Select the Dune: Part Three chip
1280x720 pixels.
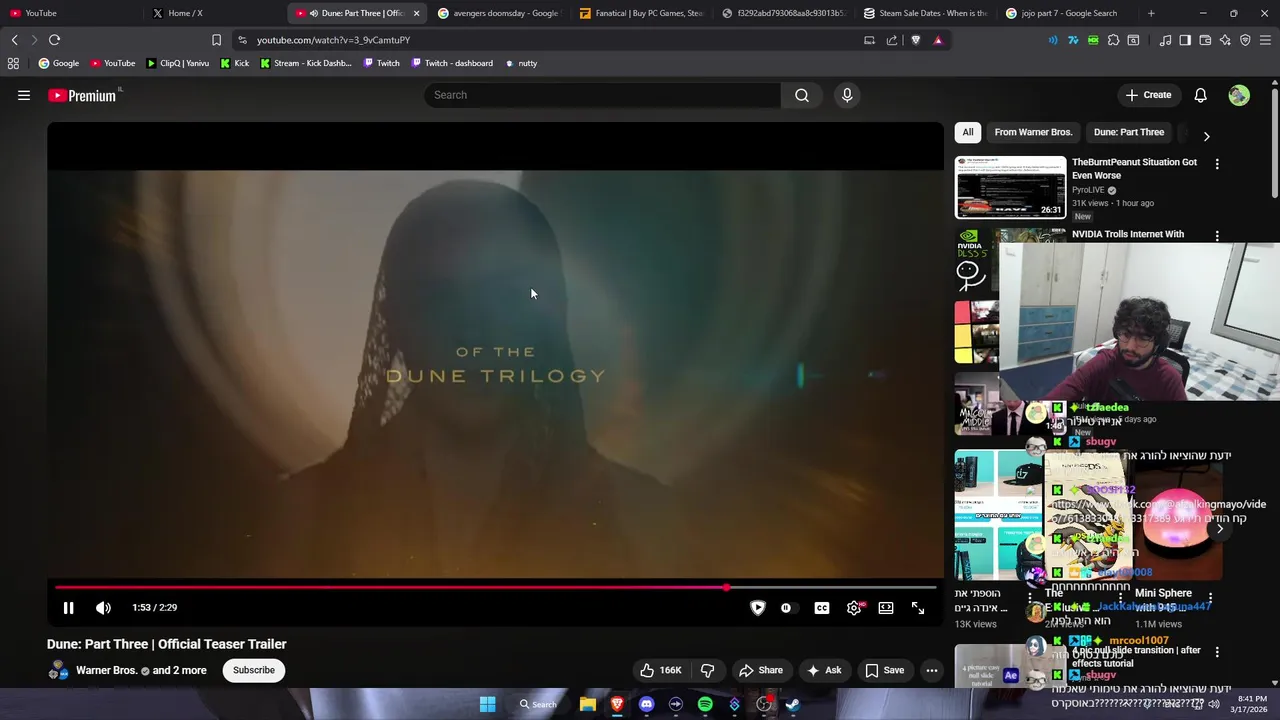tap(1129, 132)
